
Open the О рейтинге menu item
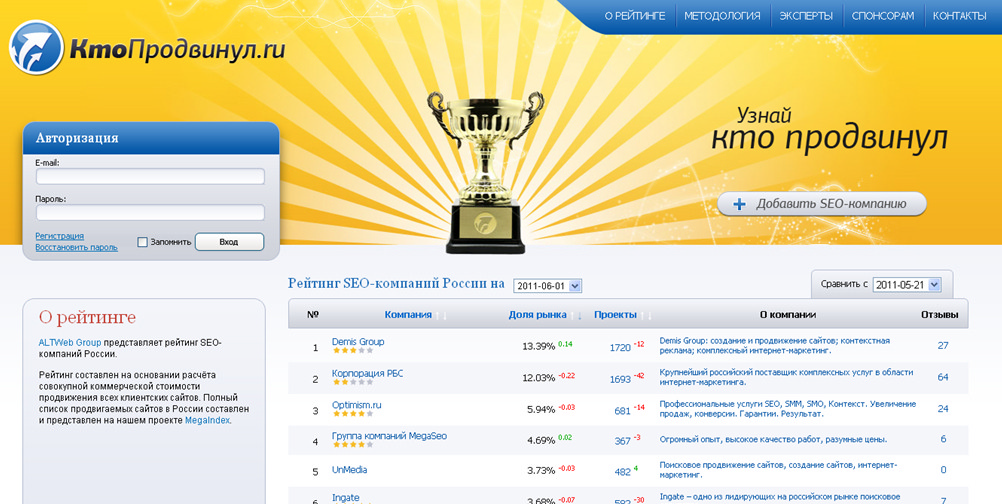tap(635, 16)
